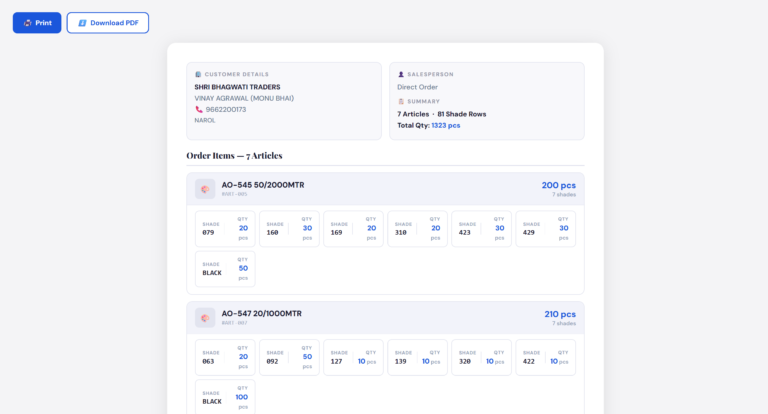Select the AO-547 20/1000MTR article header
This screenshot has height=414, width=768.
[261, 313]
